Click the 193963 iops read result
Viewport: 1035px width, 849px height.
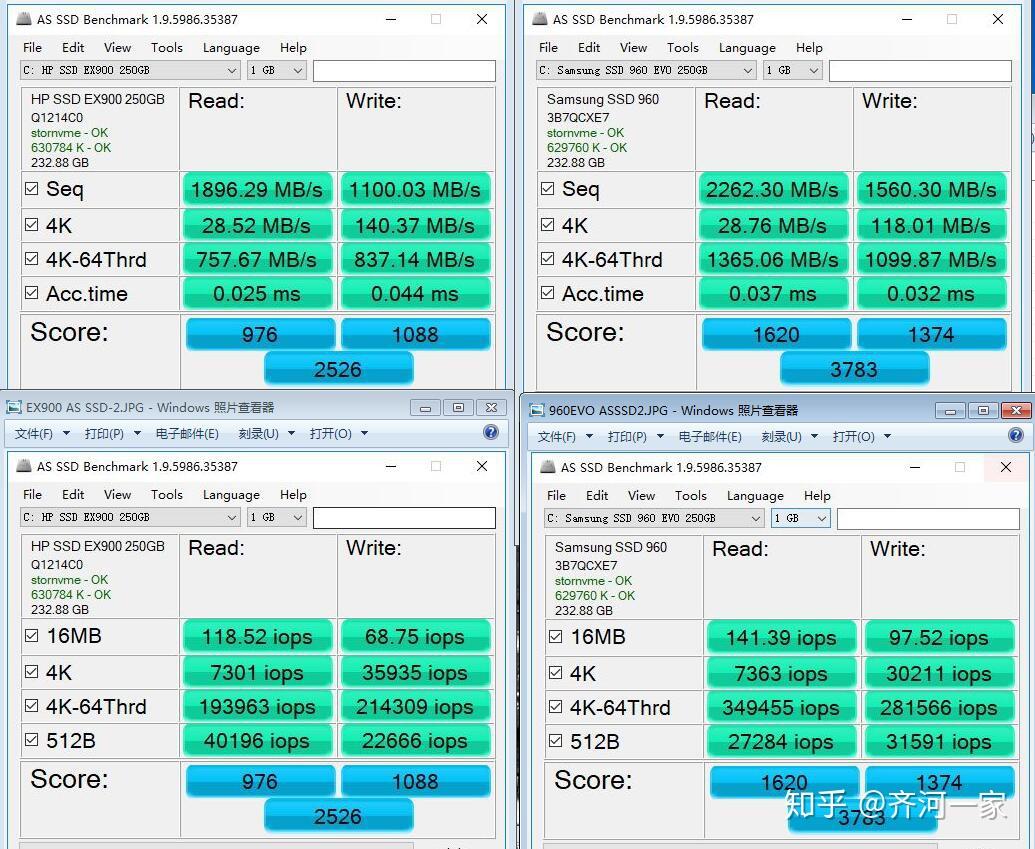(257, 706)
